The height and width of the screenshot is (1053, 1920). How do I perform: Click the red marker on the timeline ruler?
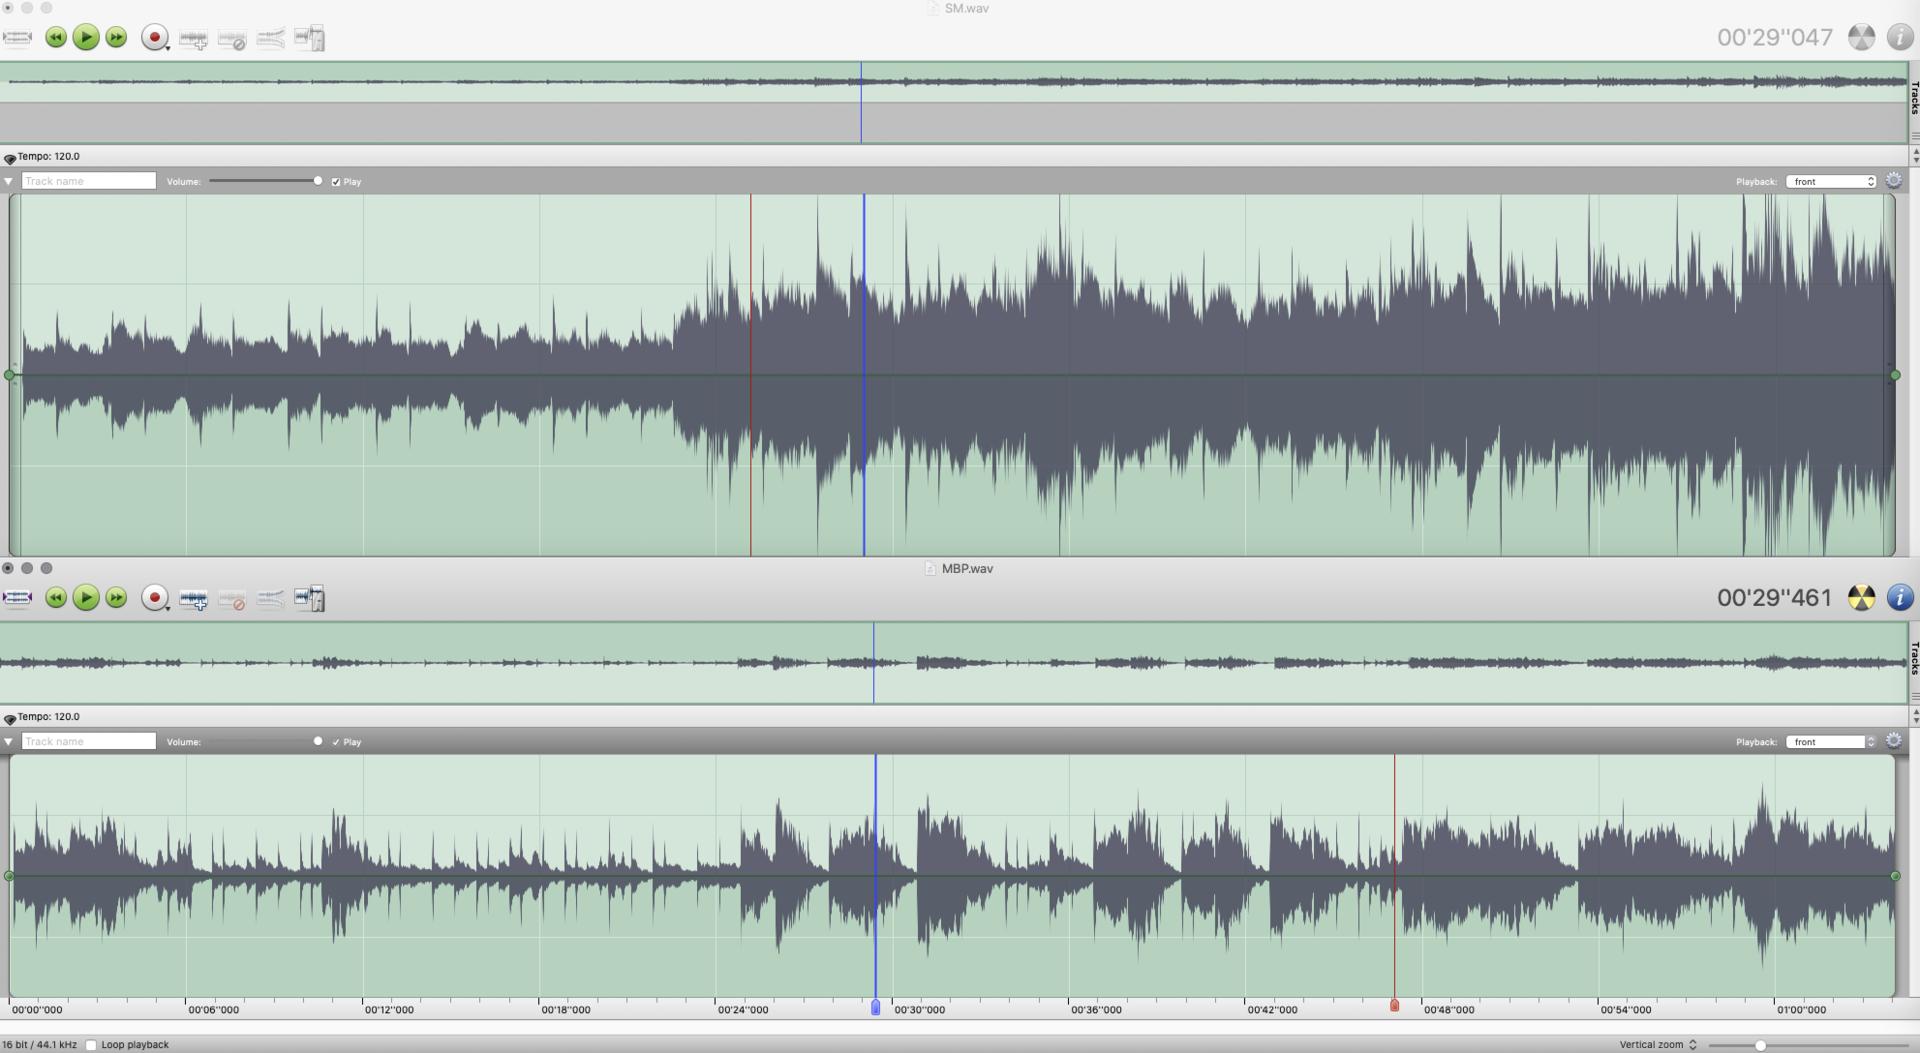click(1395, 1005)
